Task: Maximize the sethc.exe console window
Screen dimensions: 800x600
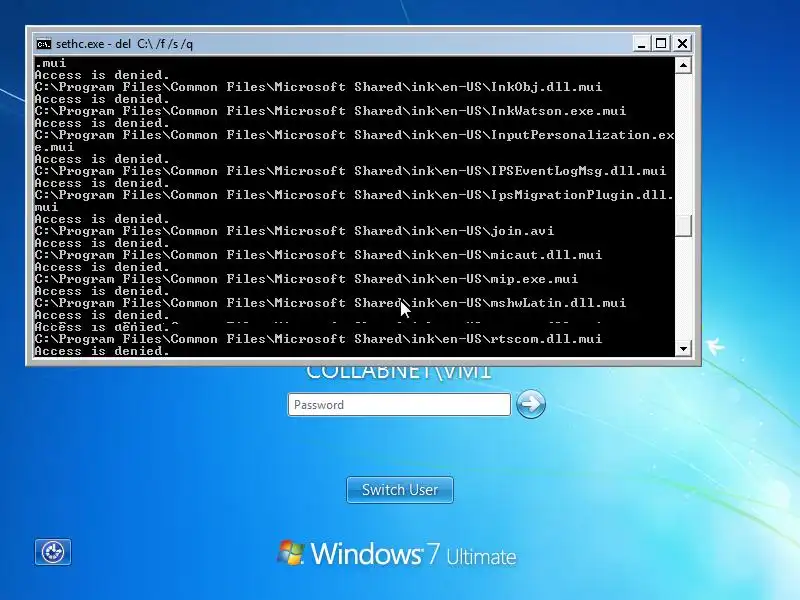Action: click(x=661, y=44)
